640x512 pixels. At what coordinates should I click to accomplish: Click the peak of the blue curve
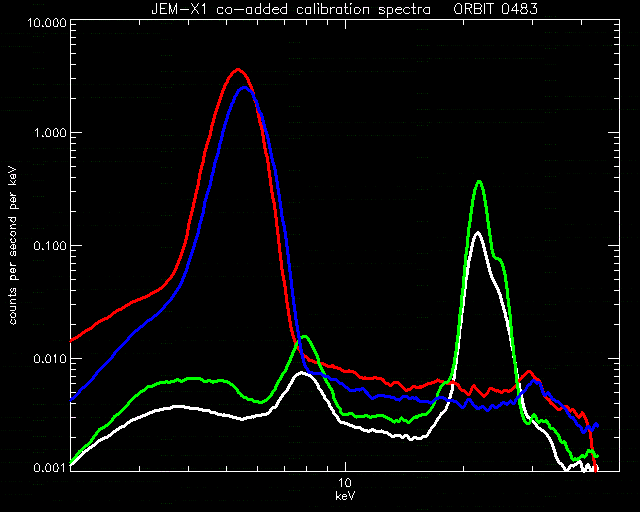[244, 88]
